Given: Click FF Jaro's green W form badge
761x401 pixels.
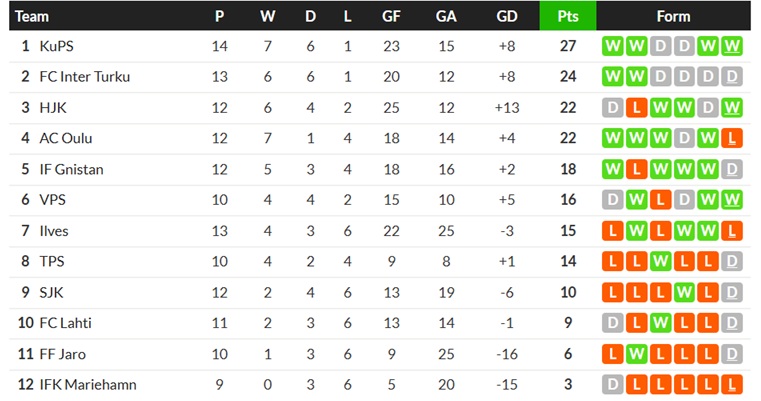Looking at the screenshot, I should (636, 354).
